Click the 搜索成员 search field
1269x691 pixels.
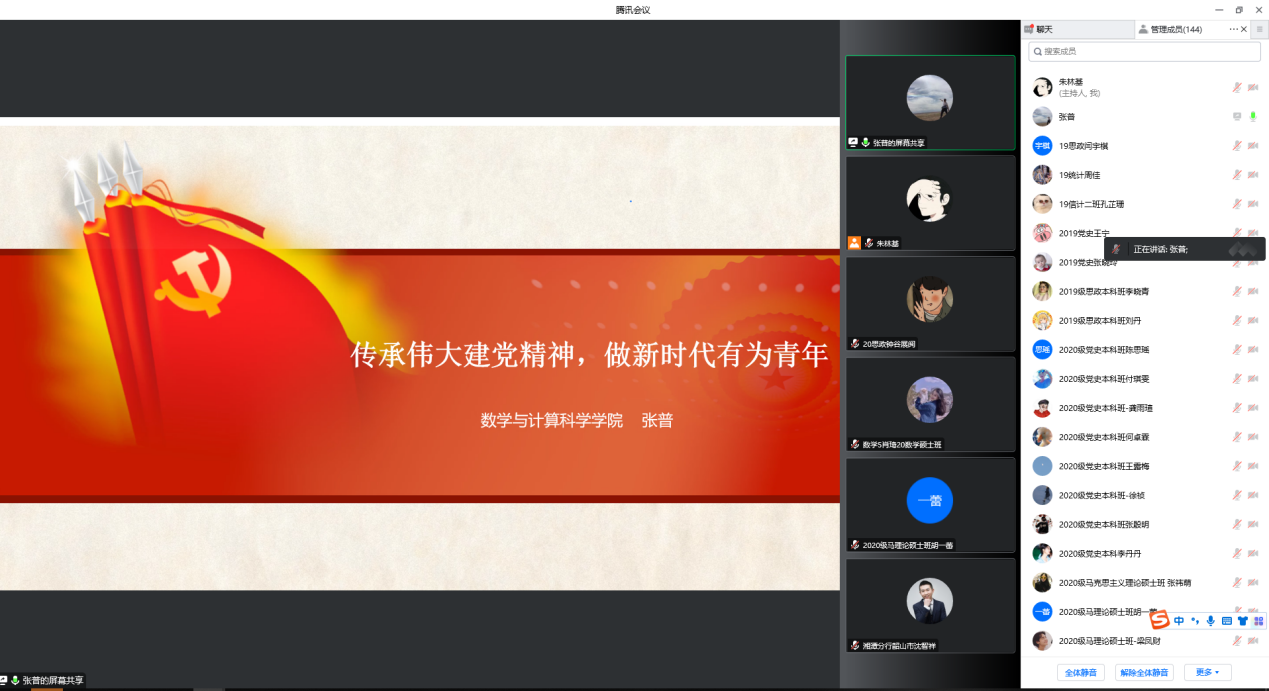point(1145,51)
